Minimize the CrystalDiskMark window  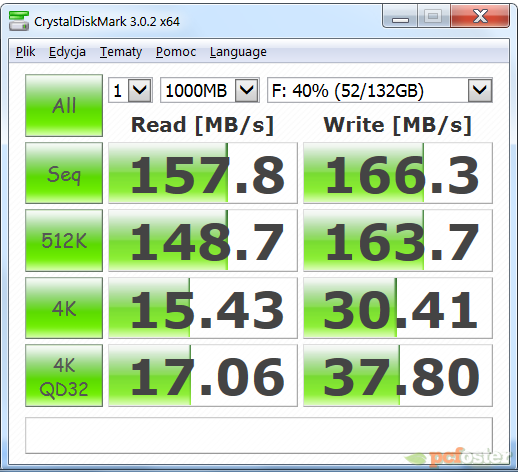[400, 16]
